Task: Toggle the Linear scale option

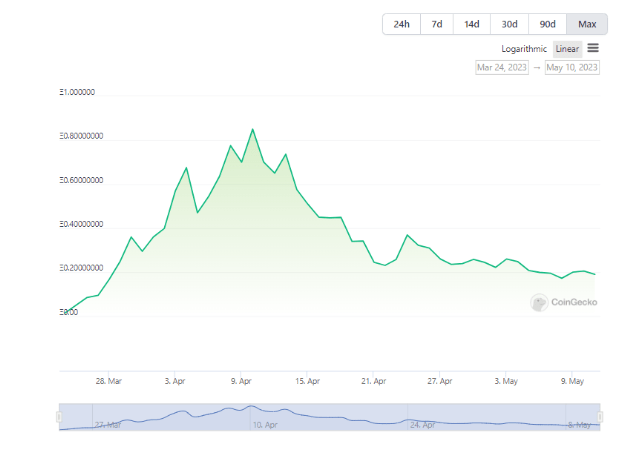Action: [567, 48]
